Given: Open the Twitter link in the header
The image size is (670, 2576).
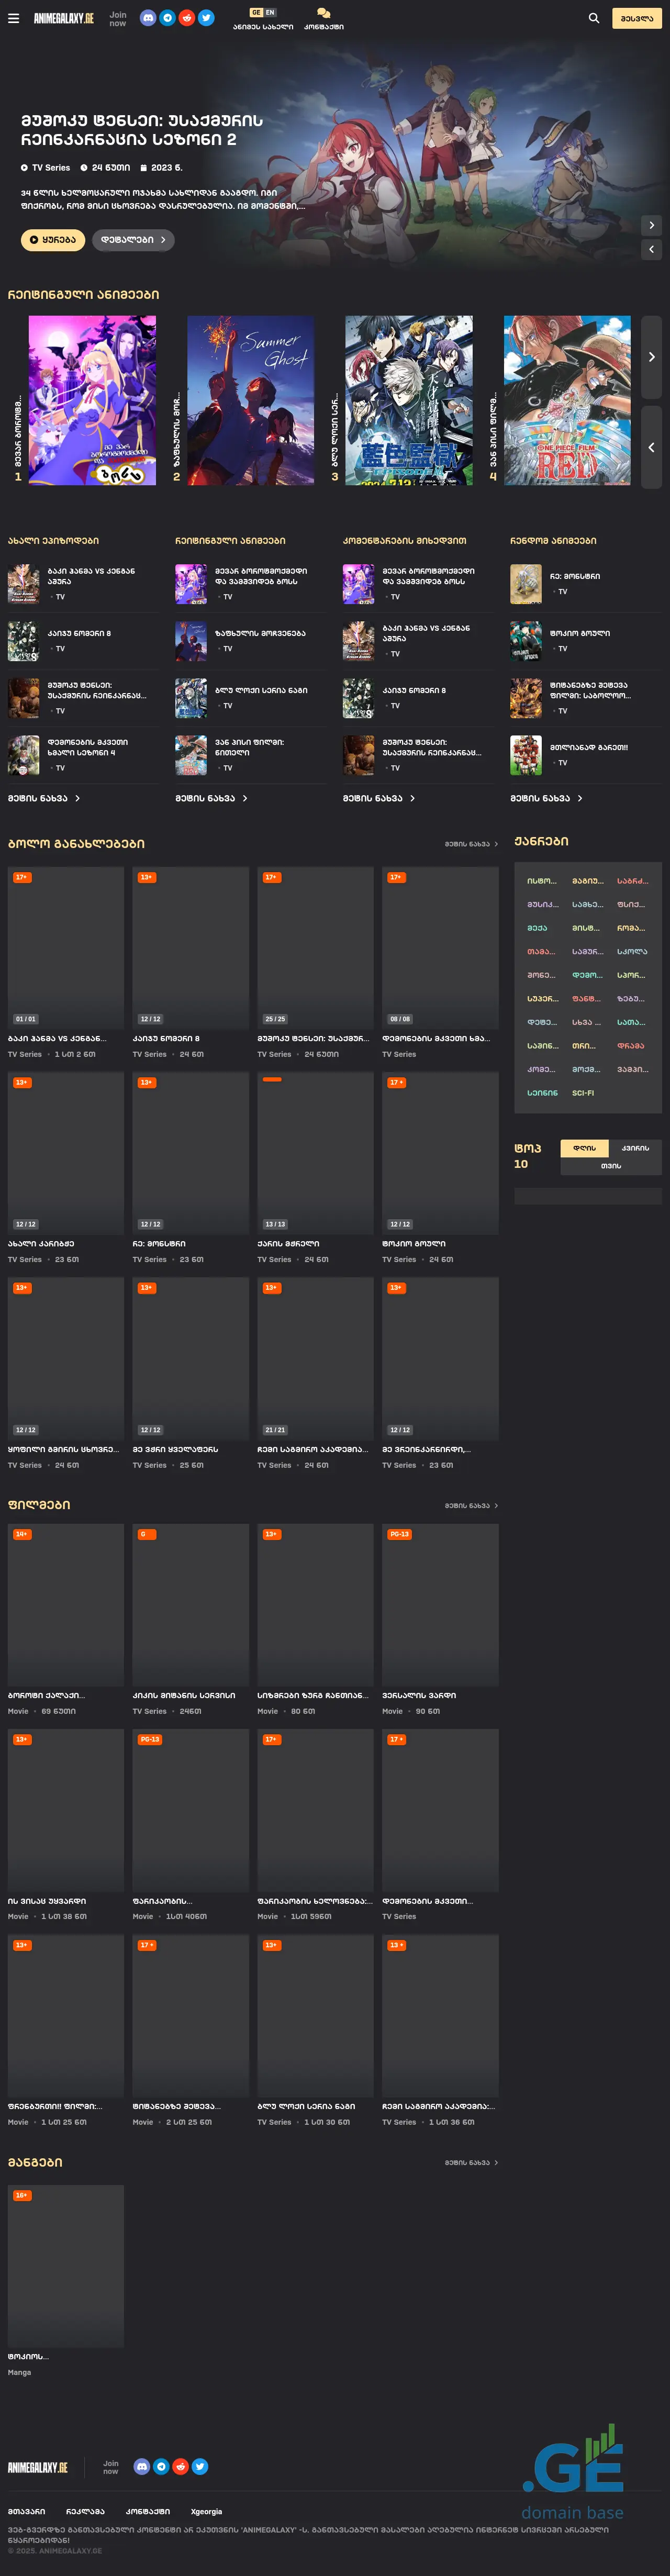Looking at the screenshot, I should coord(206,18).
